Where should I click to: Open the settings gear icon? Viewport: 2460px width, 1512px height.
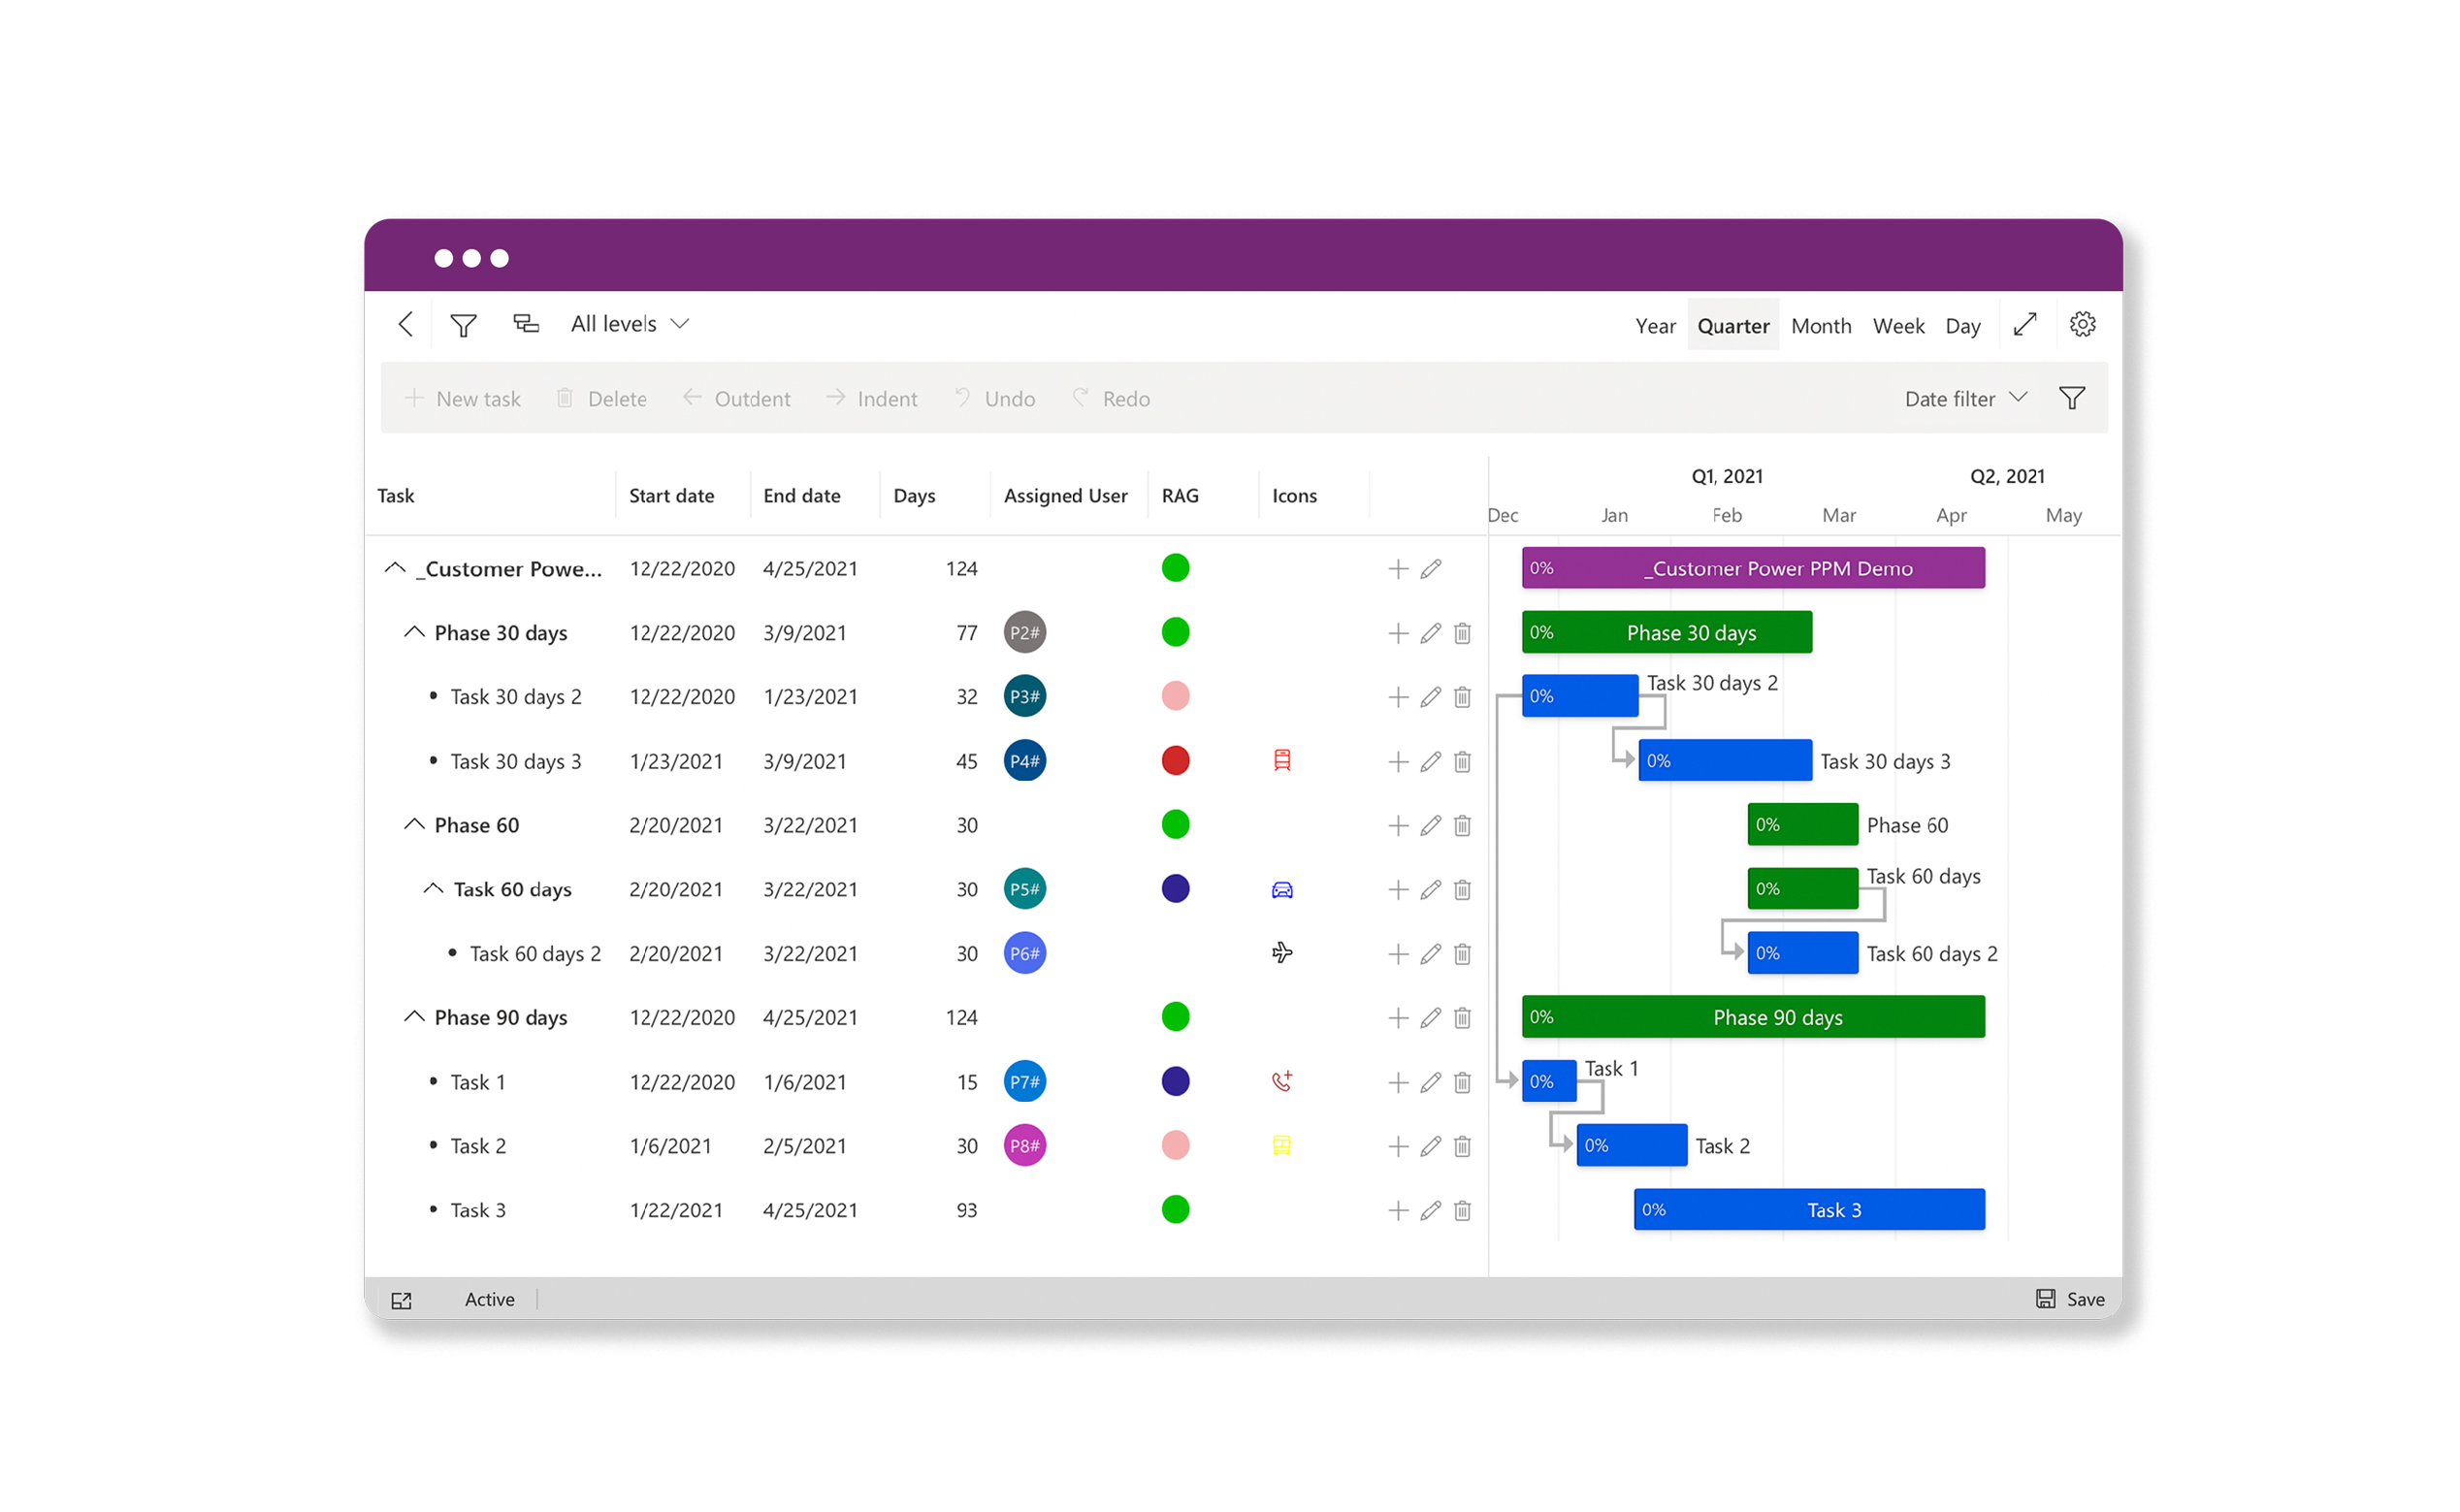pyautogui.click(x=2082, y=324)
